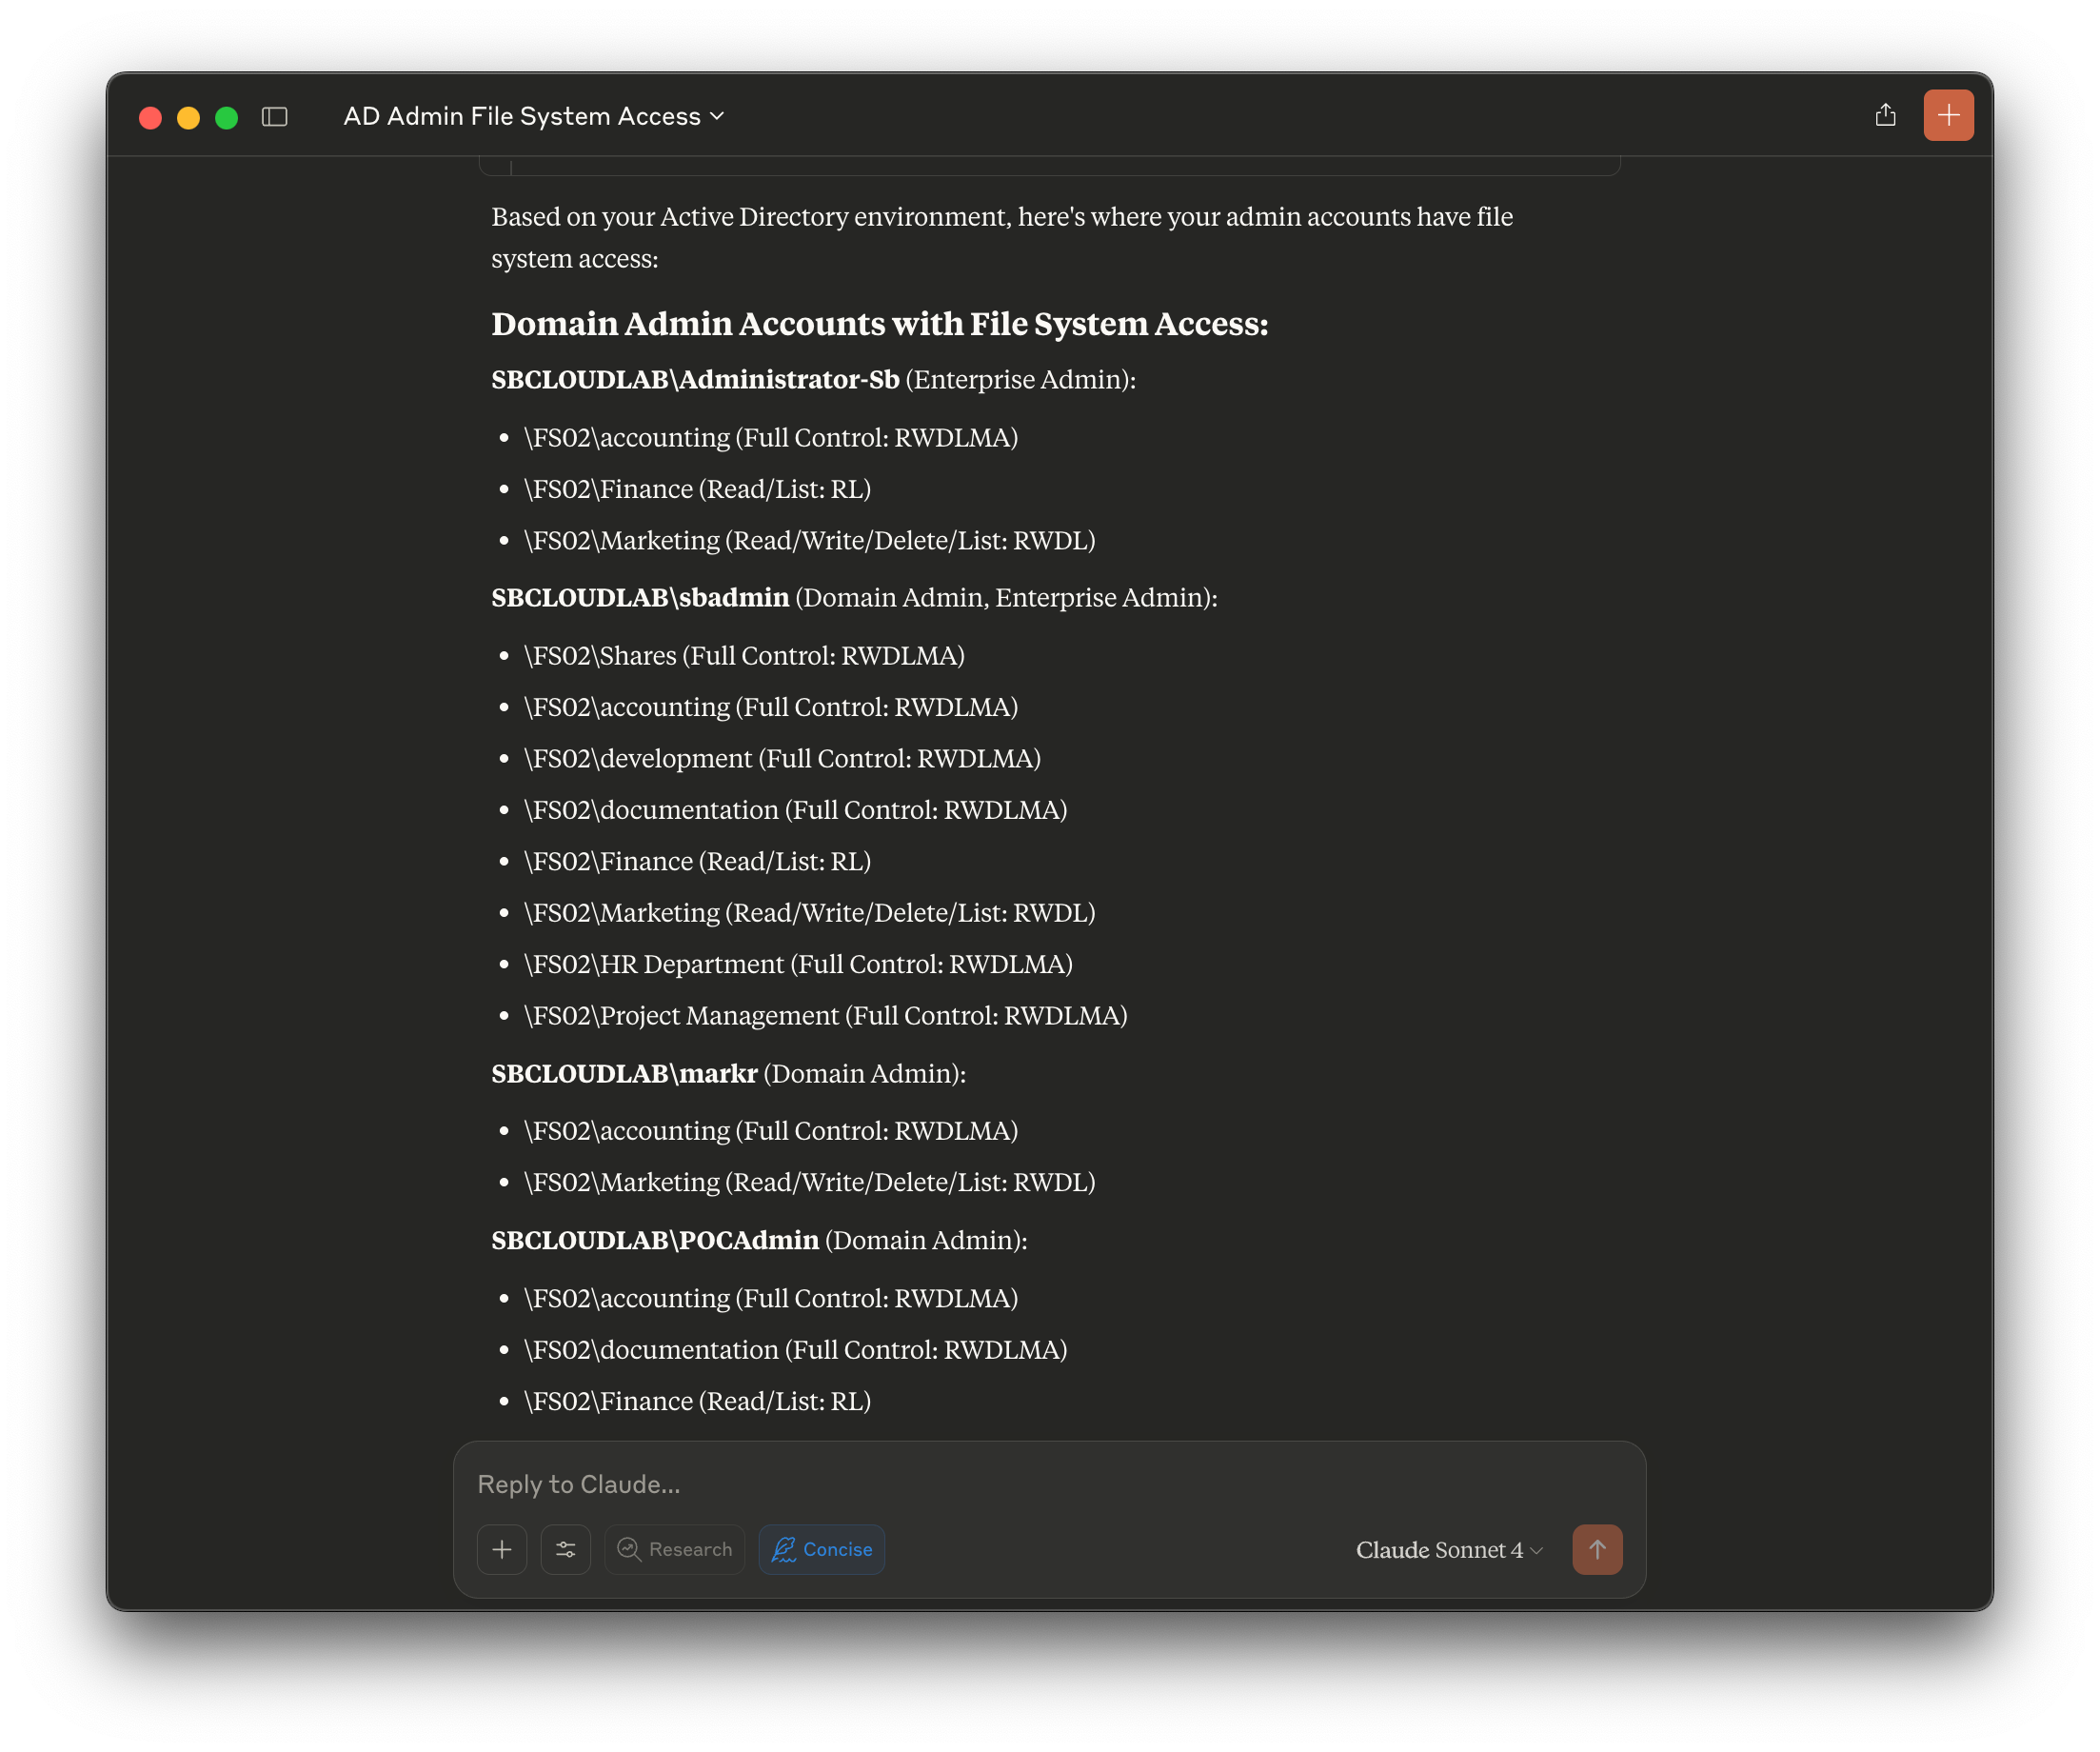Screen dimensions: 2100x1752
Task: Open the Claude Sonnet 4 model selector
Action: click(1447, 1549)
